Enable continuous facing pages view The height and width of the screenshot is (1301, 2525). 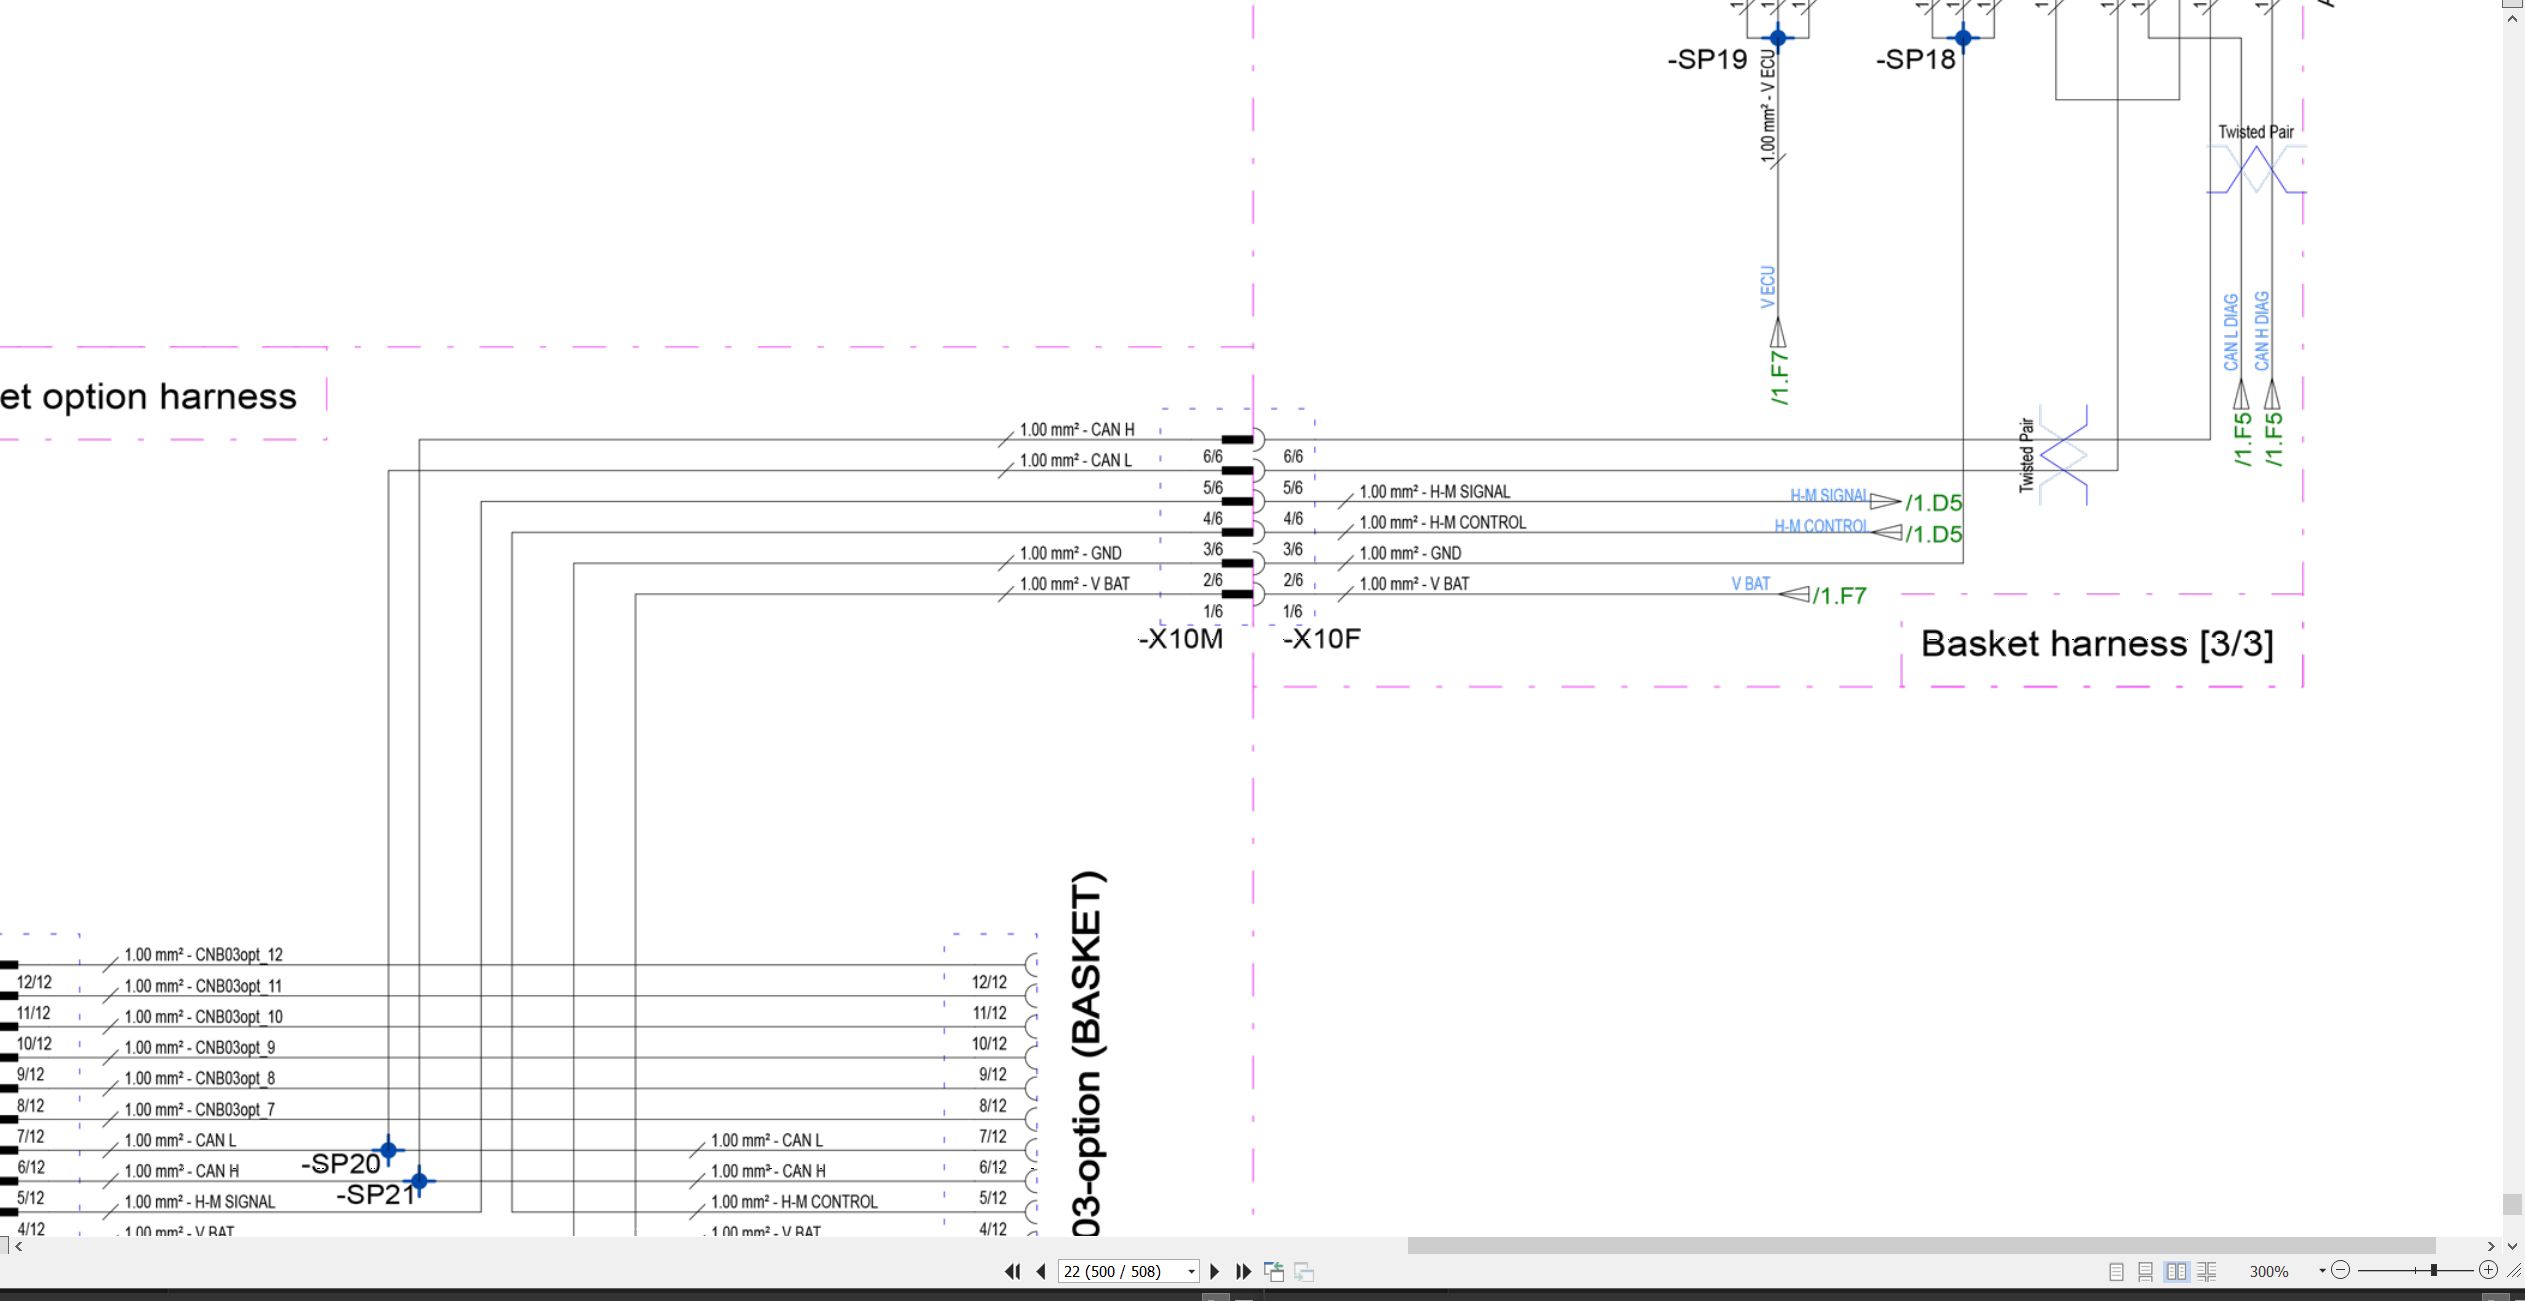pos(2207,1271)
